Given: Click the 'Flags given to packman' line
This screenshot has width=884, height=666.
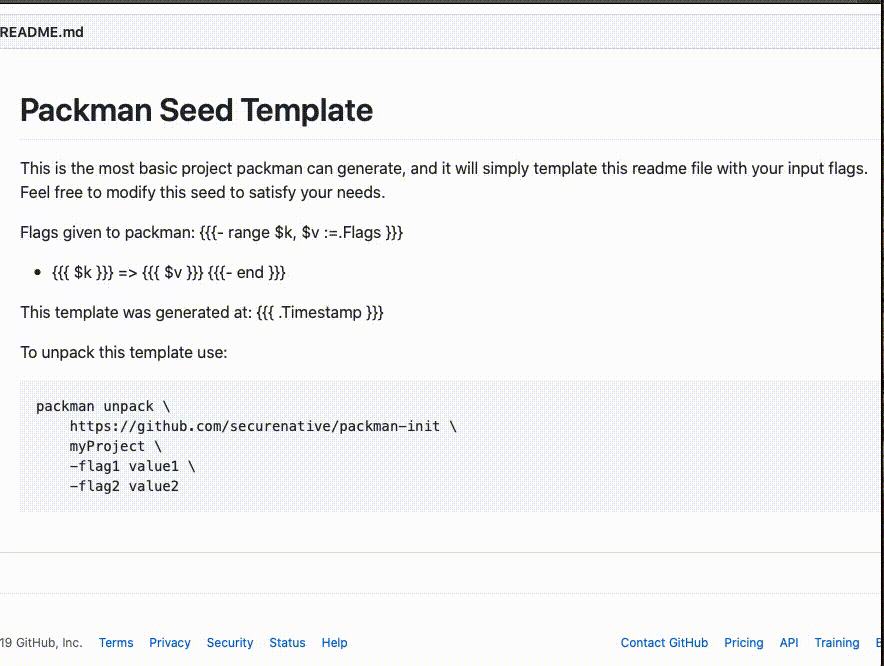Looking at the screenshot, I should [x=211, y=232].
